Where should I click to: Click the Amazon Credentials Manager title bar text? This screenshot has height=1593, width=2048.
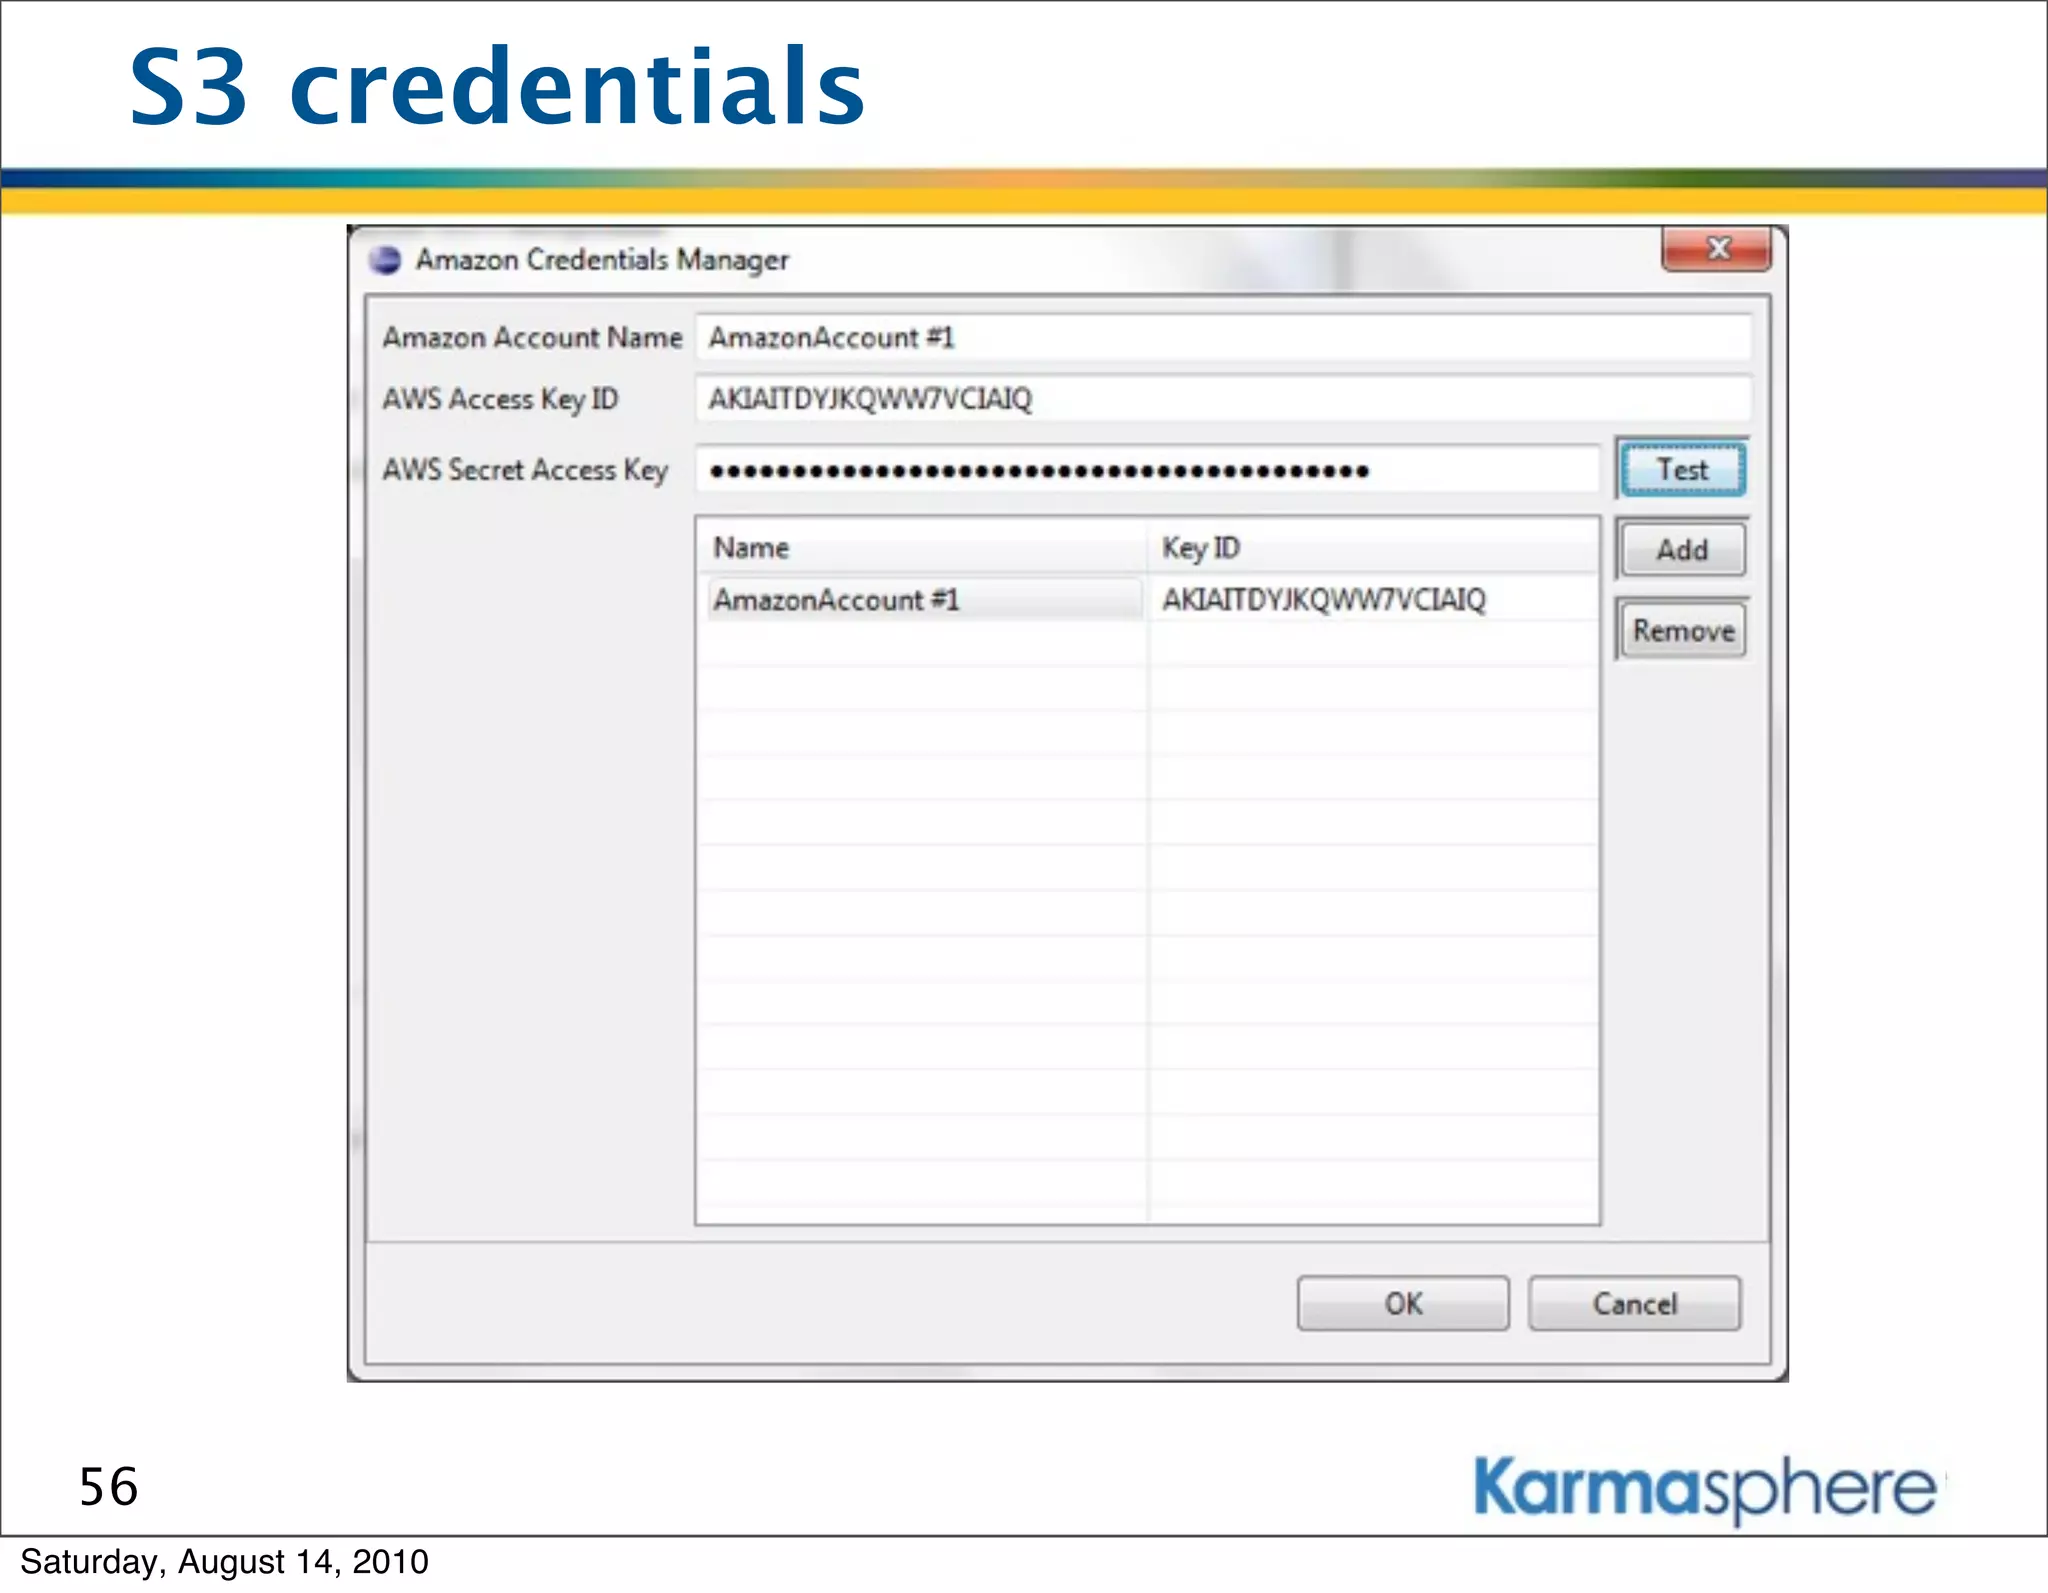[x=602, y=260]
